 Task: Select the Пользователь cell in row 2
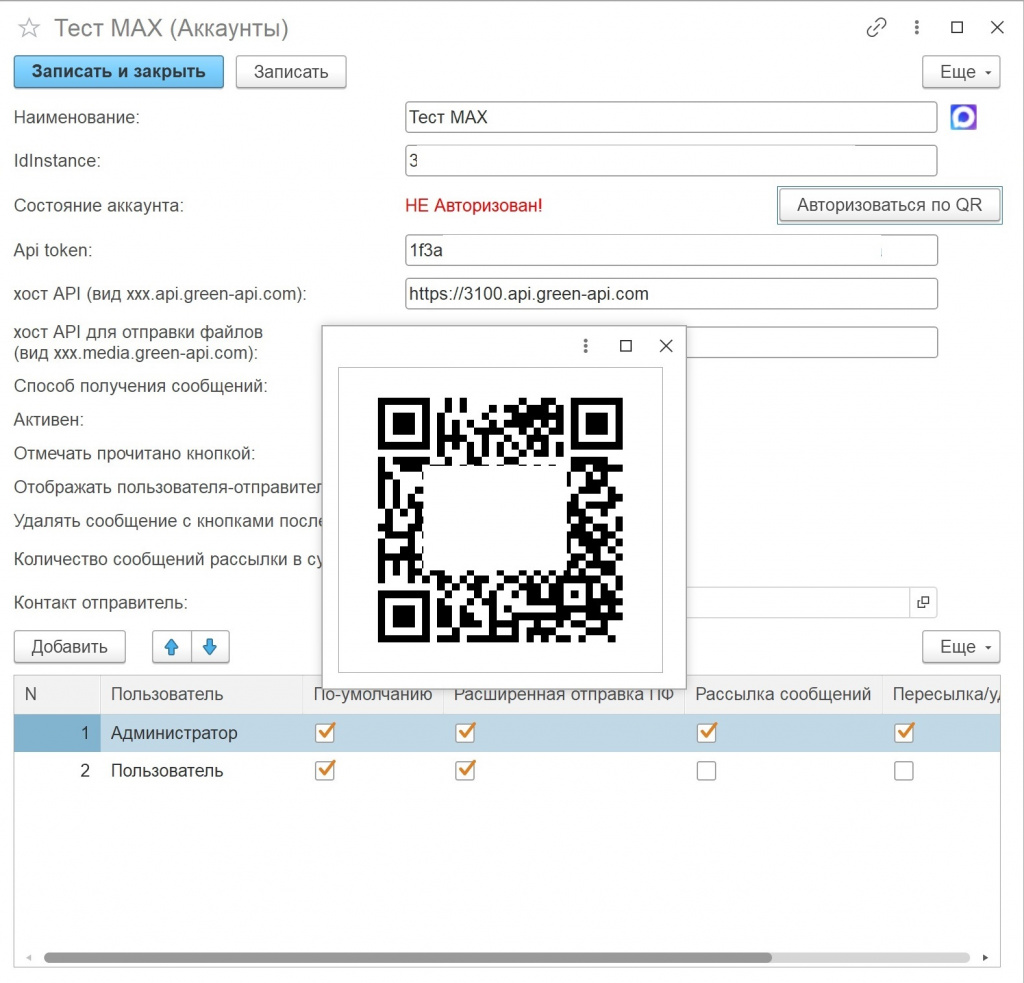pyautogui.click(x=201, y=771)
